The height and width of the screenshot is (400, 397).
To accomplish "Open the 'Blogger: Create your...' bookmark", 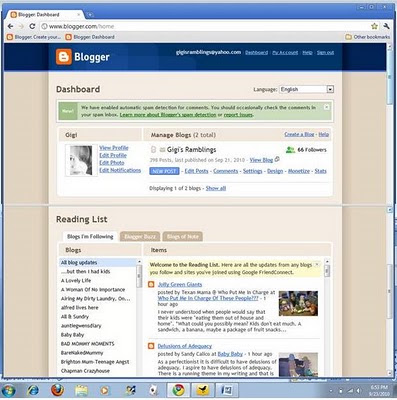I will [34, 37].
